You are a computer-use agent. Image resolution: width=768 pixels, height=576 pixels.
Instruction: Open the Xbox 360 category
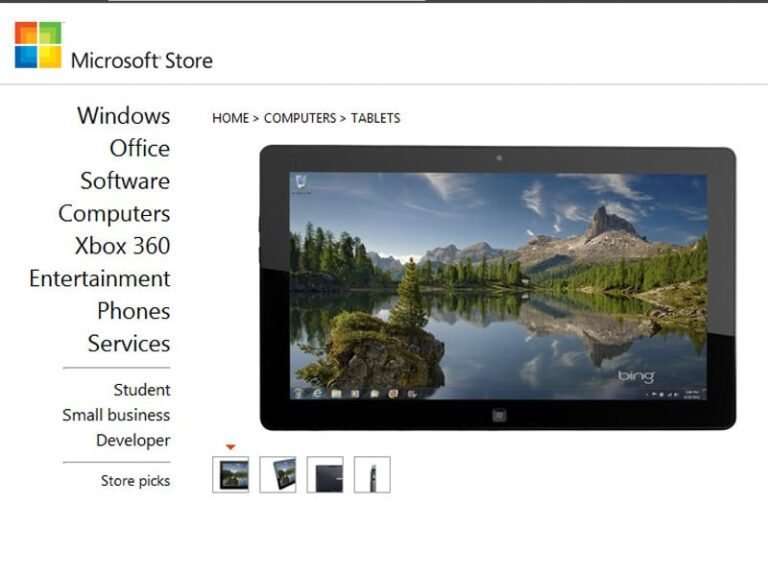[122, 246]
